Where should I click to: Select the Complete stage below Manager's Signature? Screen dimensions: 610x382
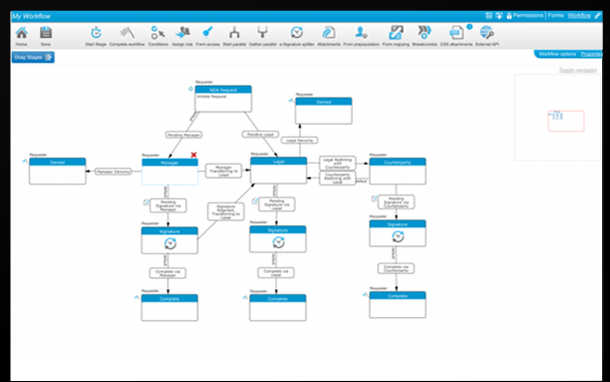coord(170,308)
